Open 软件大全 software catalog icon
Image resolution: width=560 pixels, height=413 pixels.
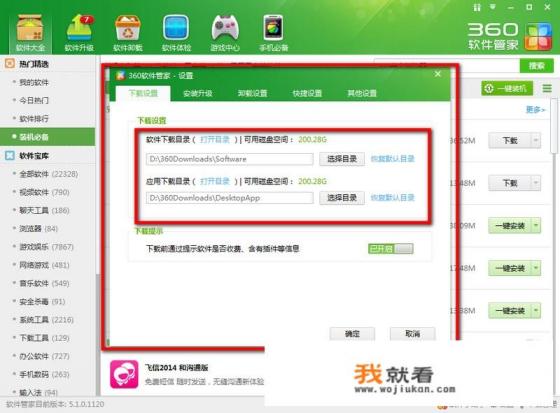click(x=30, y=33)
